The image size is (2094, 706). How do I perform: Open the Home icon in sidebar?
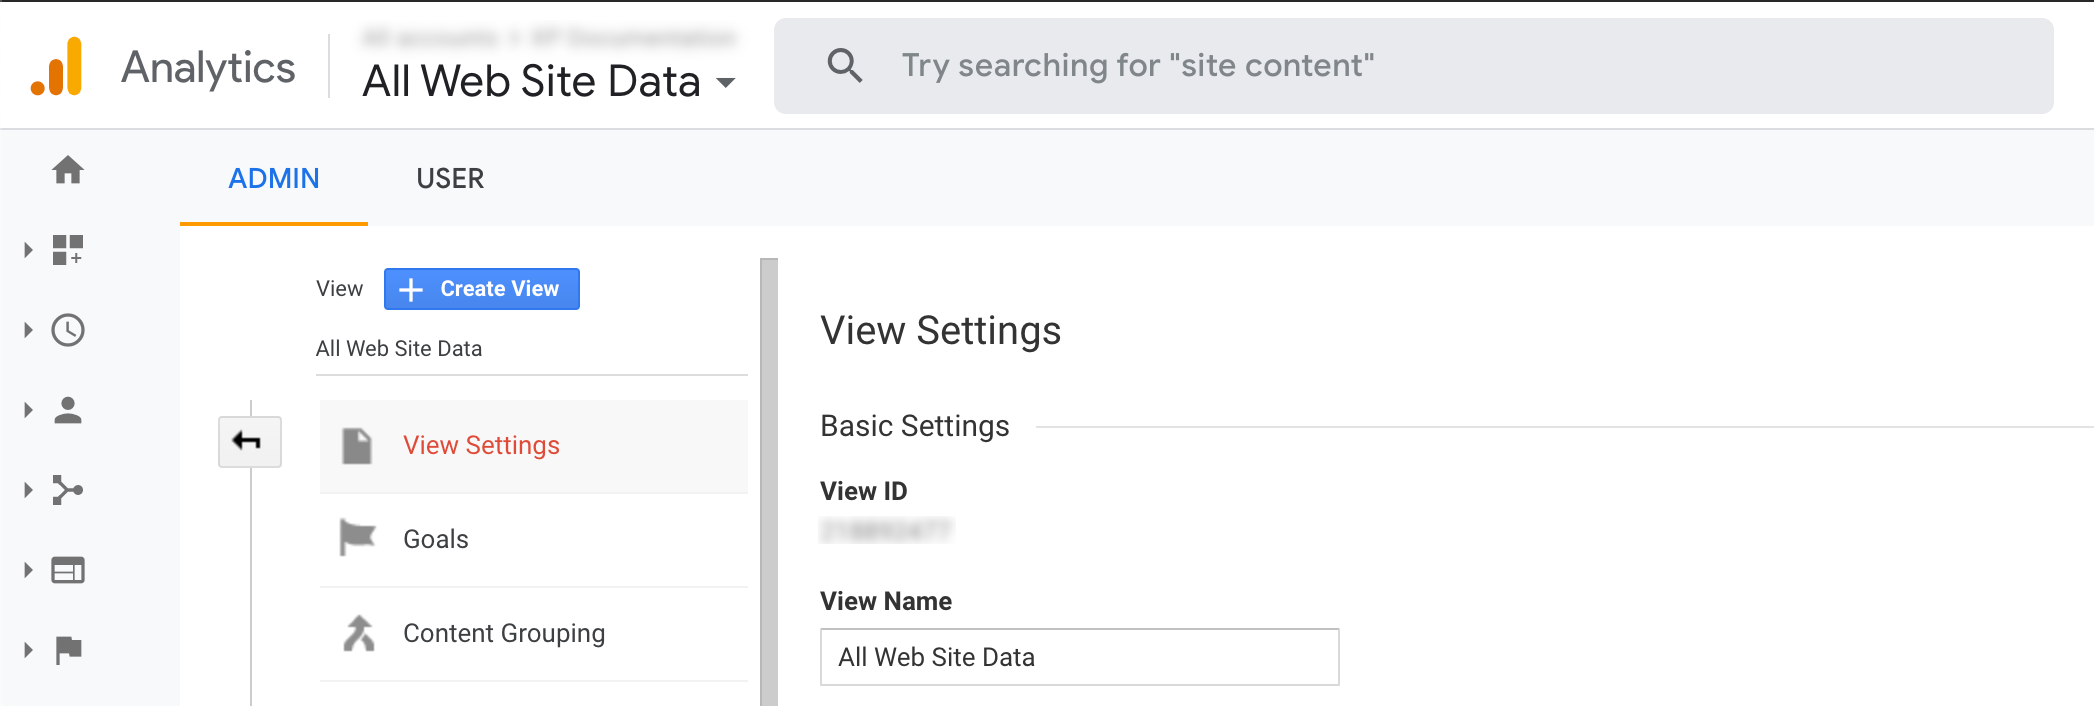[68, 170]
